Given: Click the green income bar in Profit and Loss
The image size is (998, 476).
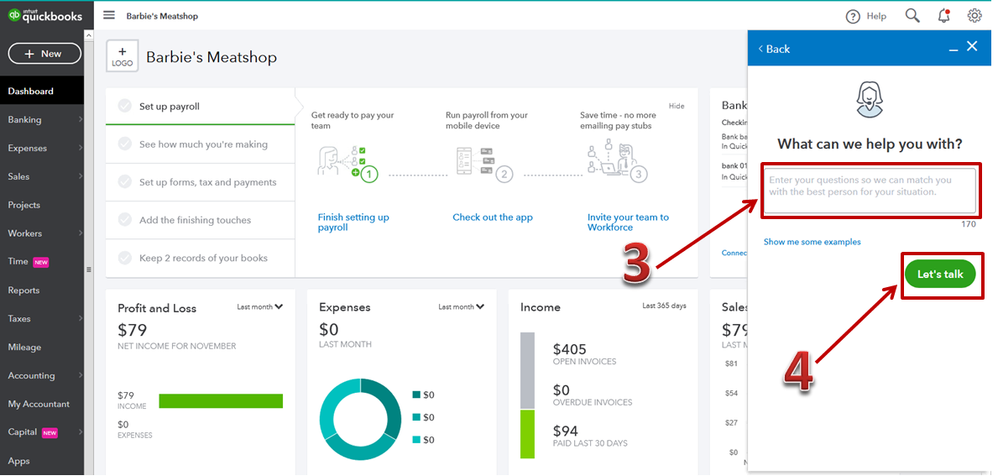Looking at the screenshot, I should coord(221,401).
